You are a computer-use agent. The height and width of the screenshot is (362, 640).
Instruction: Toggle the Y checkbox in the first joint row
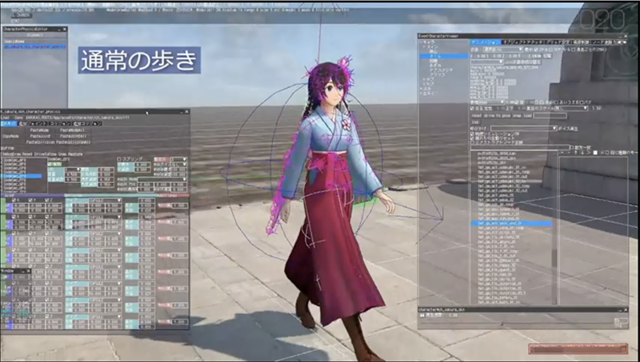pos(31,200)
